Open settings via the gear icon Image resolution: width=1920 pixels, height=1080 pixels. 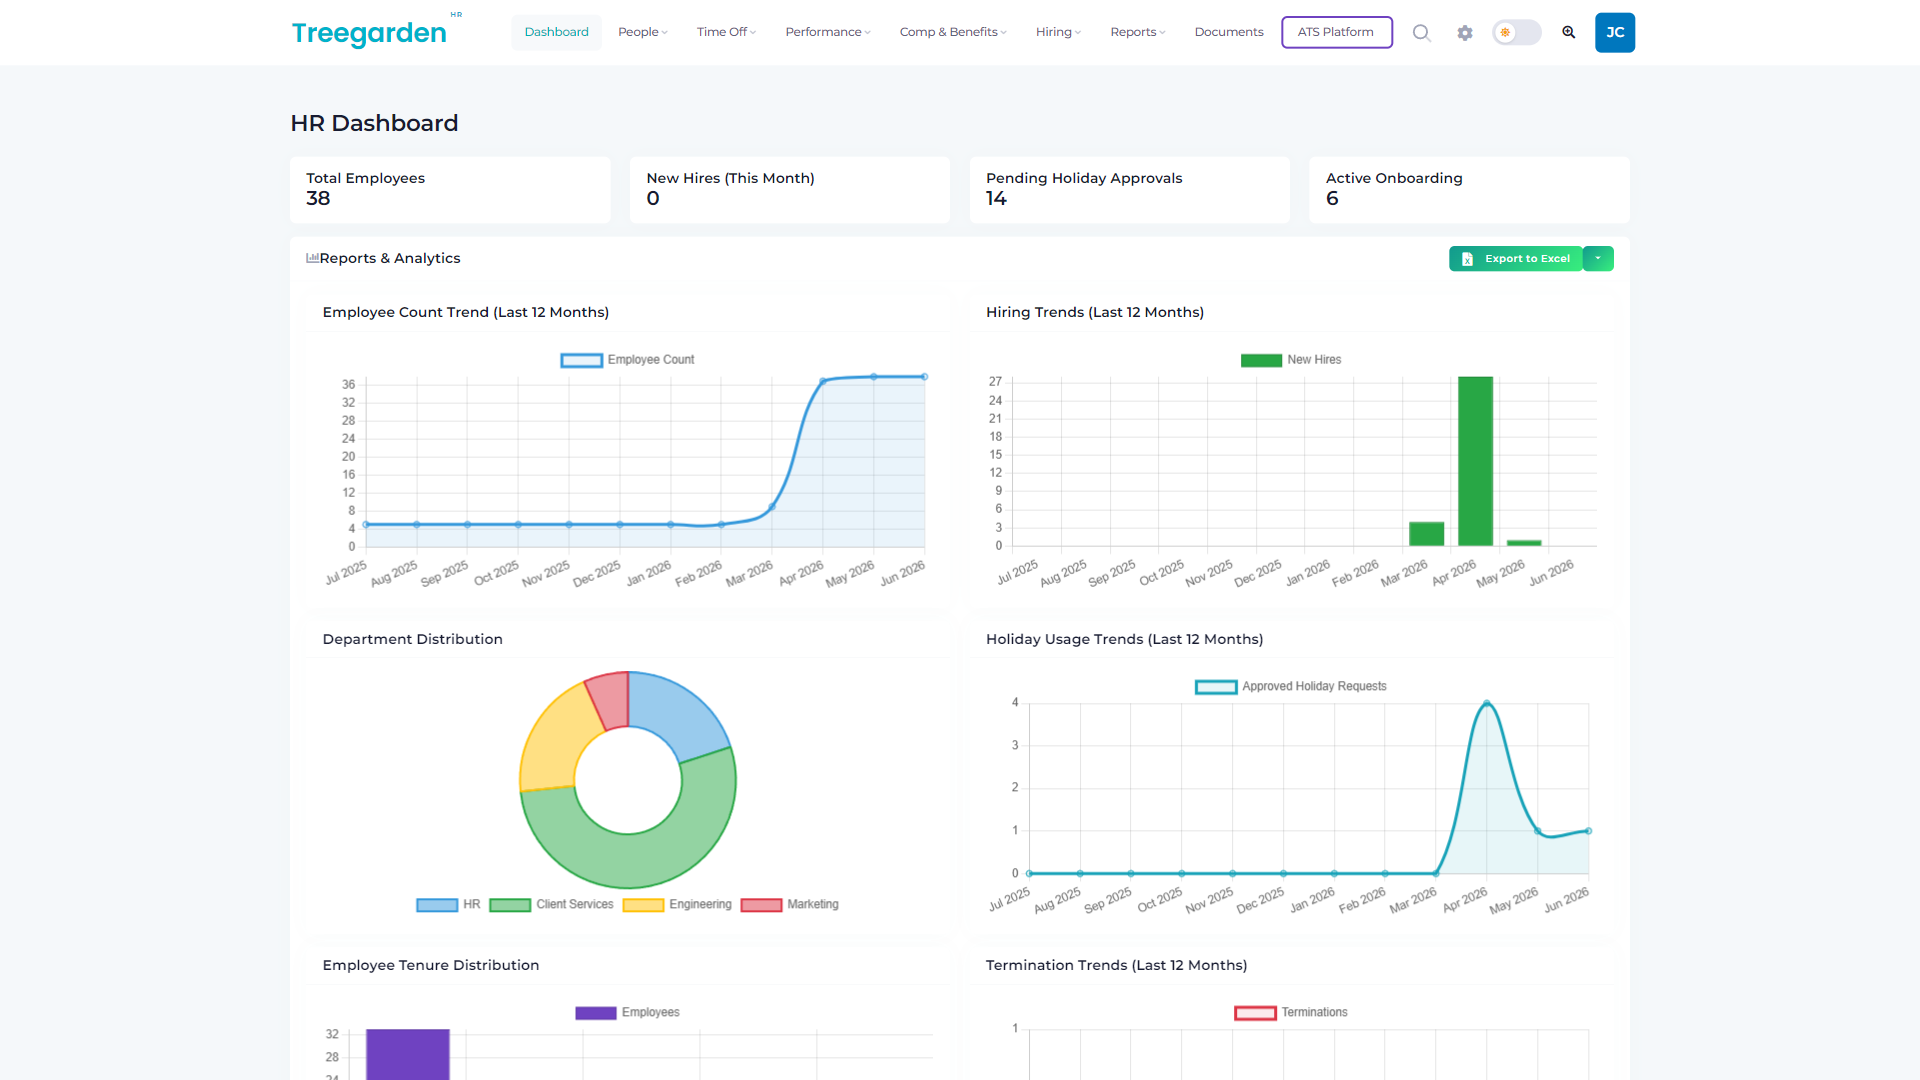tap(1465, 33)
